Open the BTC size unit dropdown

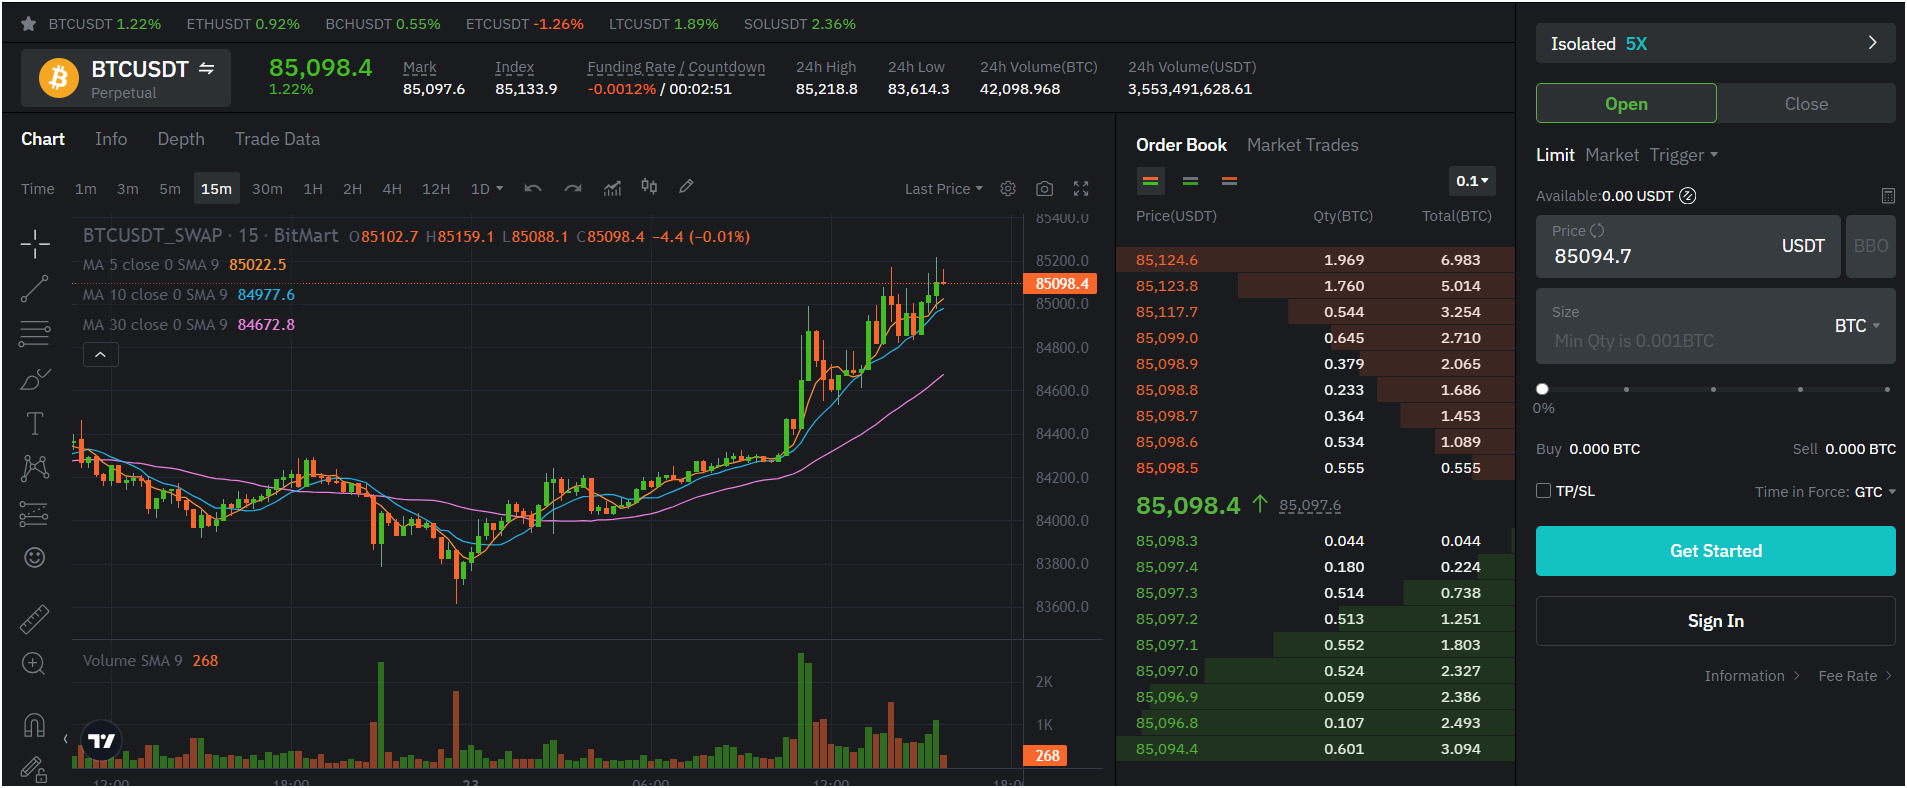click(1857, 326)
